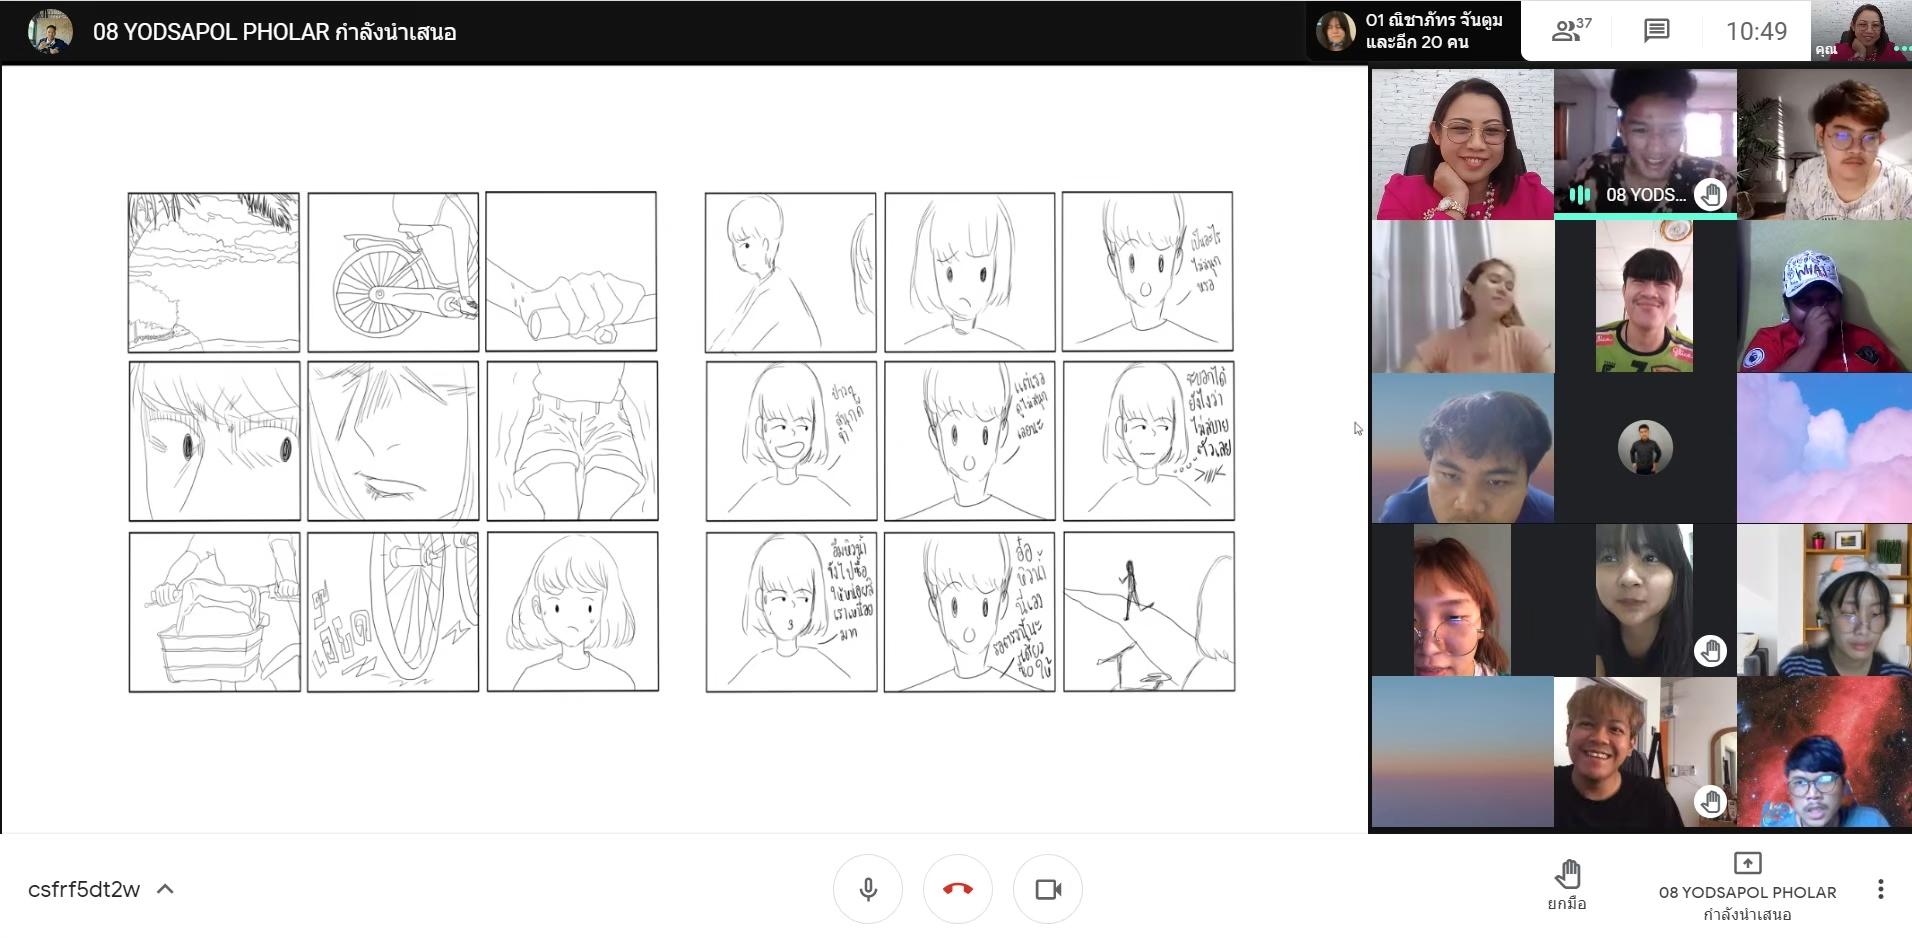
Task: Select the tile of person with orange hair and round glasses
Action: [x=1462, y=600]
